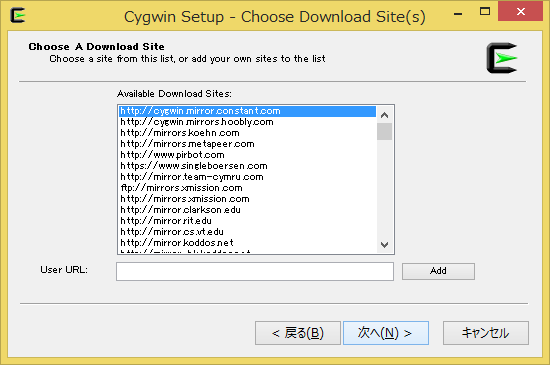550x365 pixels.
Task: Select http://mirror.koddos.net mirror
Action: click(x=247, y=243)
